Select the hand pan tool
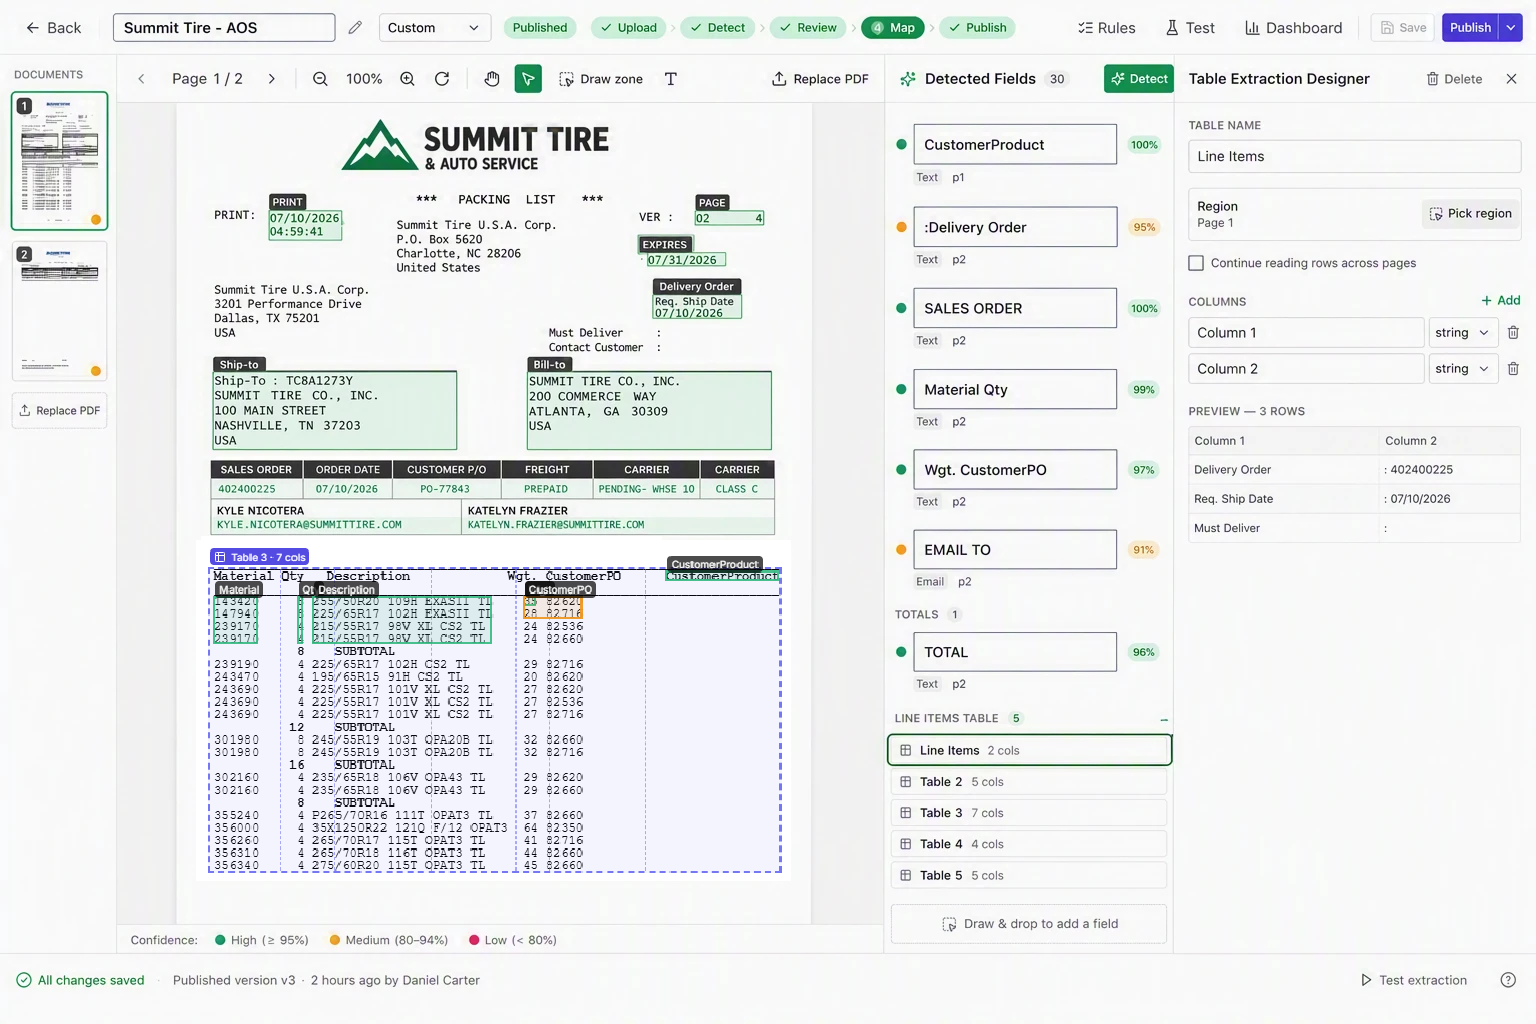The height and width of the screenshot is (1024, 1536). click(x=492, y=79)
